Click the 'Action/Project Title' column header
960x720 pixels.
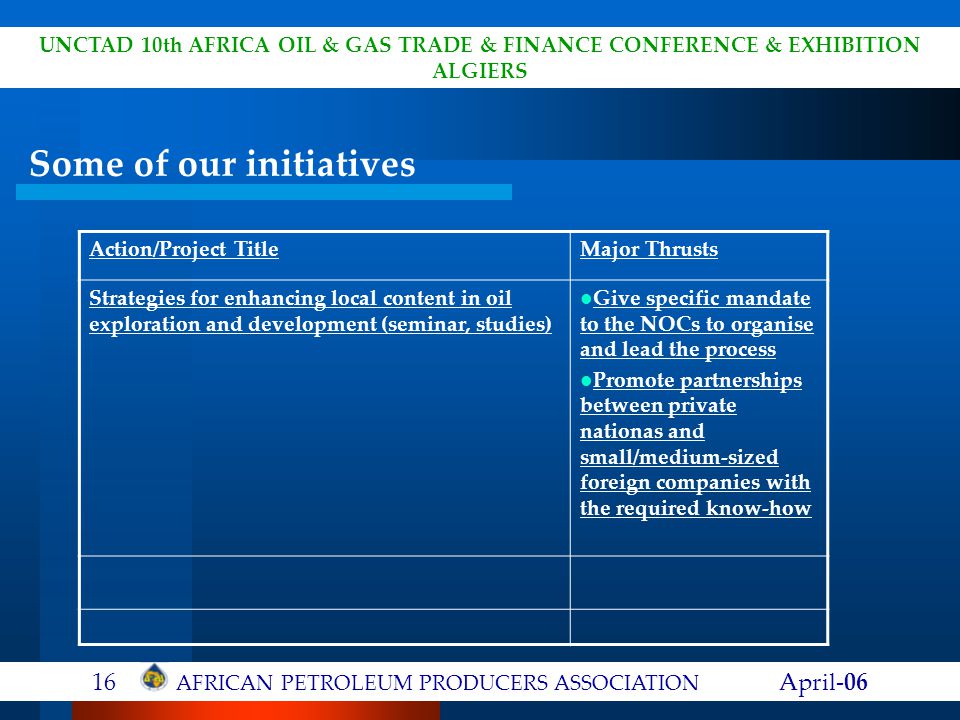pos(184,250)
